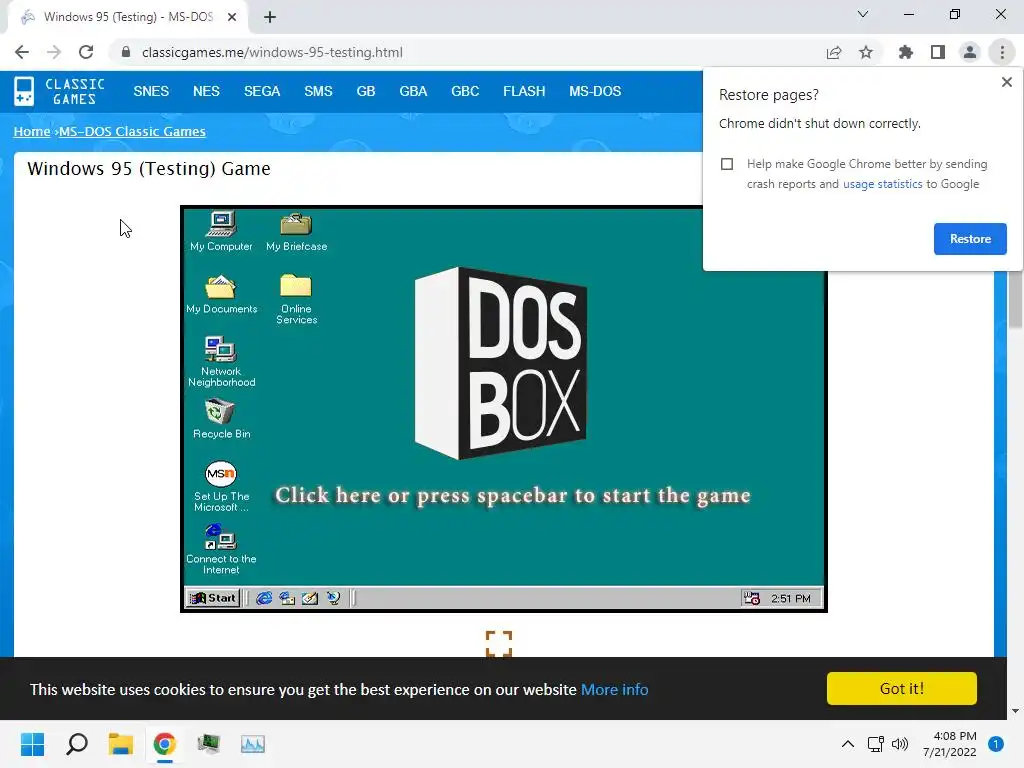Click the Chrome taskbar icon

(165, 744)
